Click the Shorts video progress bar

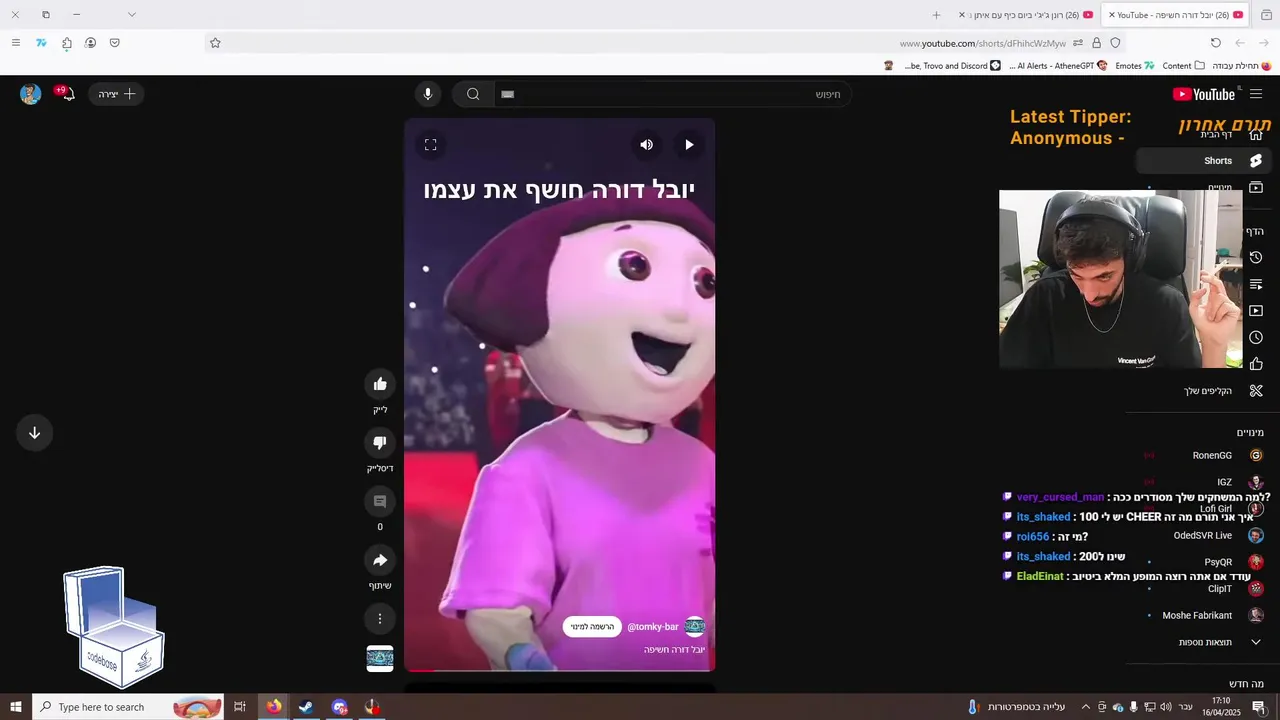pyautogui.click(x=560, y=670)
